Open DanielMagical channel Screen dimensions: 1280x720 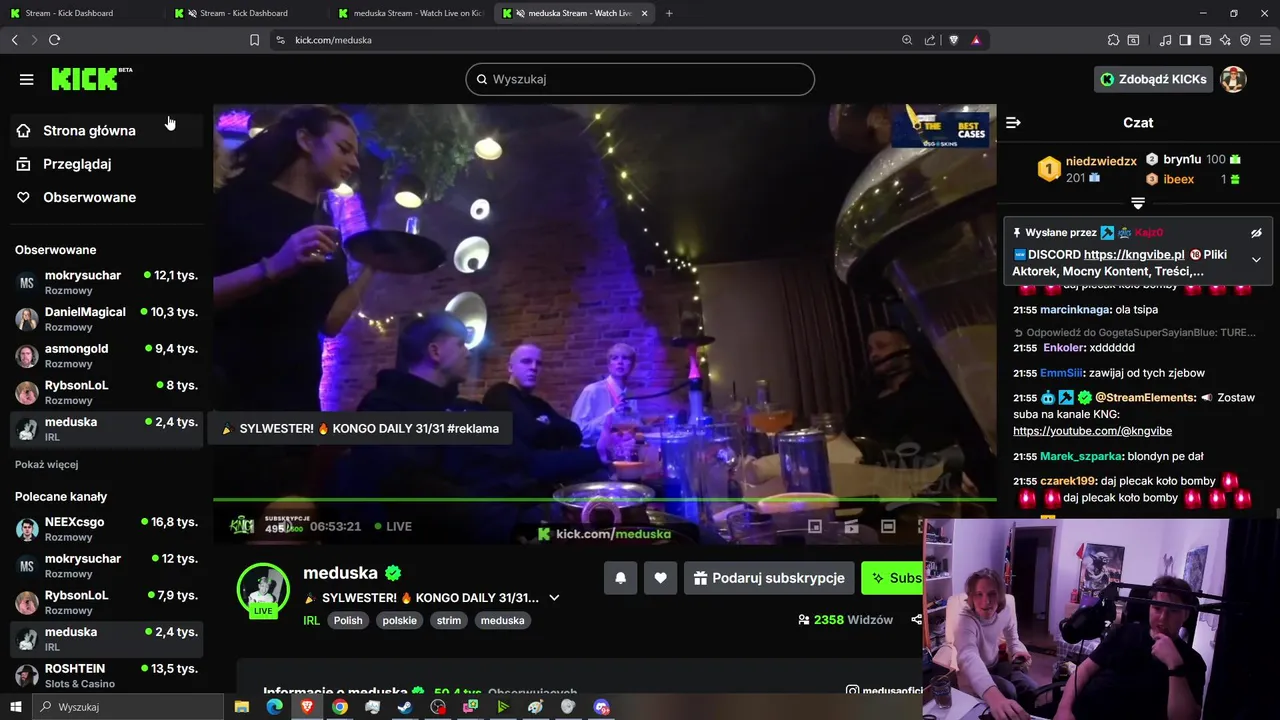pyautogui.click(x=106, y=319)
